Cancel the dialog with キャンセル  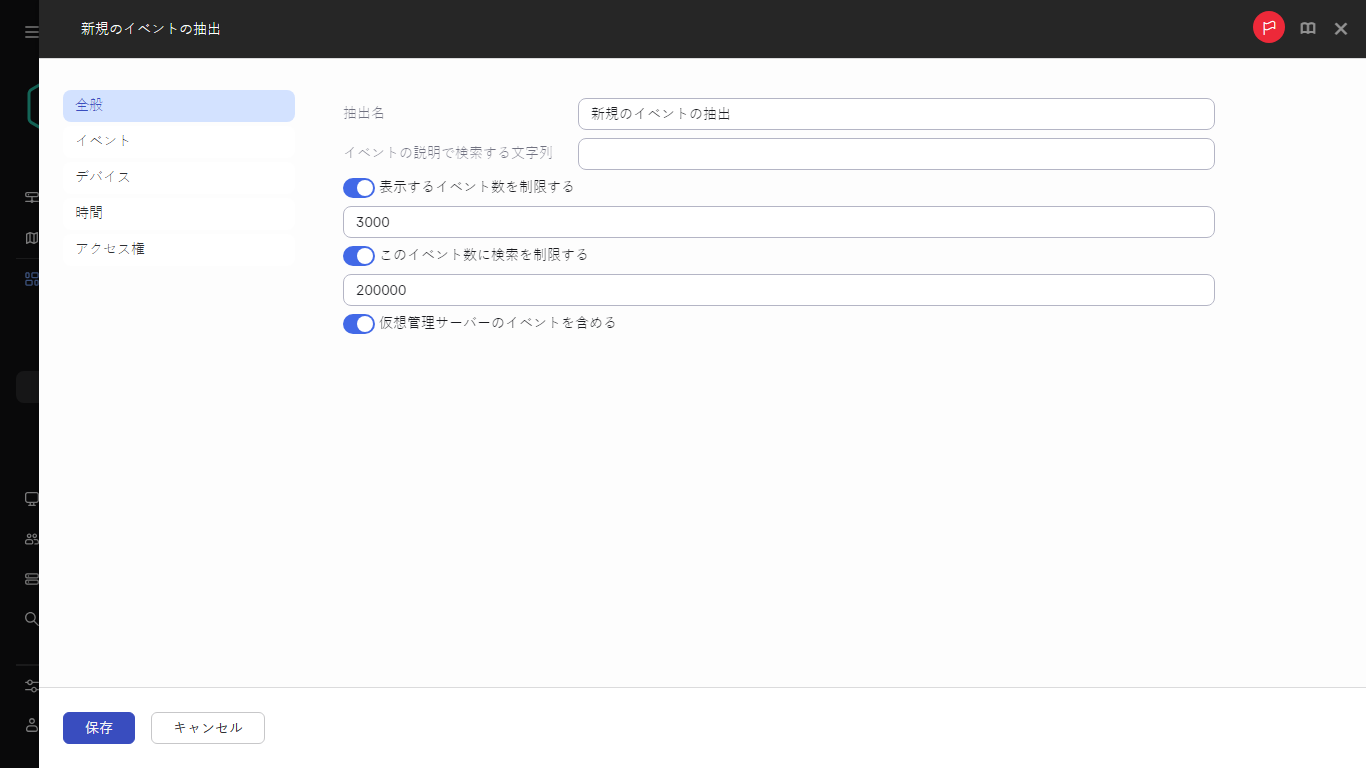(207, 728)
